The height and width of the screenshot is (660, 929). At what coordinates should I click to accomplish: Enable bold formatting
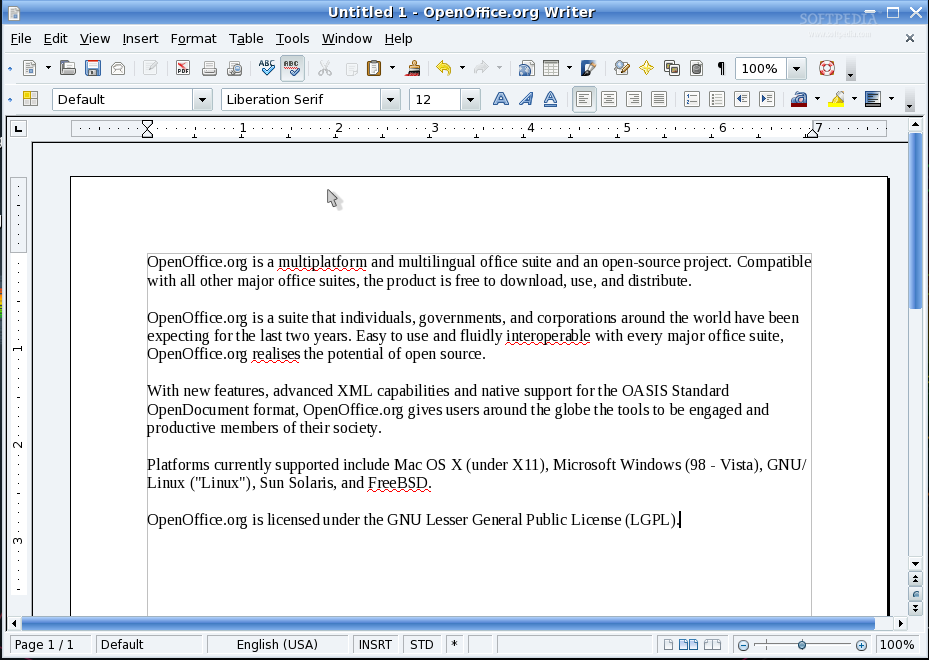point(500,99)
